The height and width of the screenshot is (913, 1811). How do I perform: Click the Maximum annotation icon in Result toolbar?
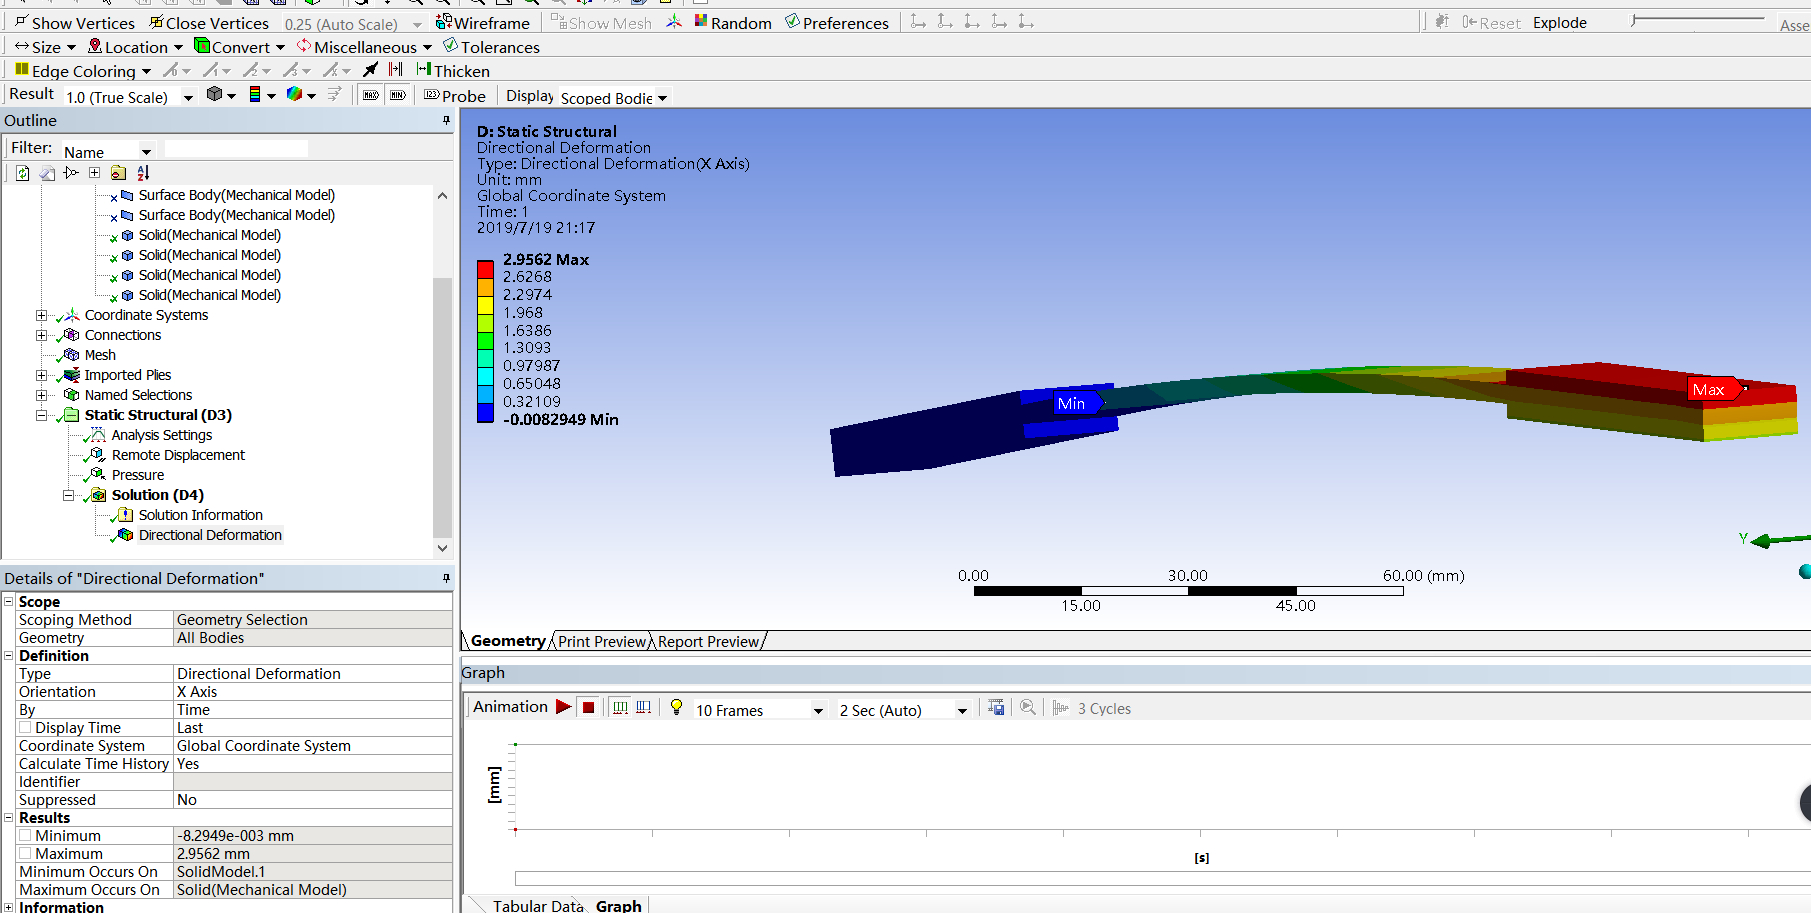(x=371, y=95)
